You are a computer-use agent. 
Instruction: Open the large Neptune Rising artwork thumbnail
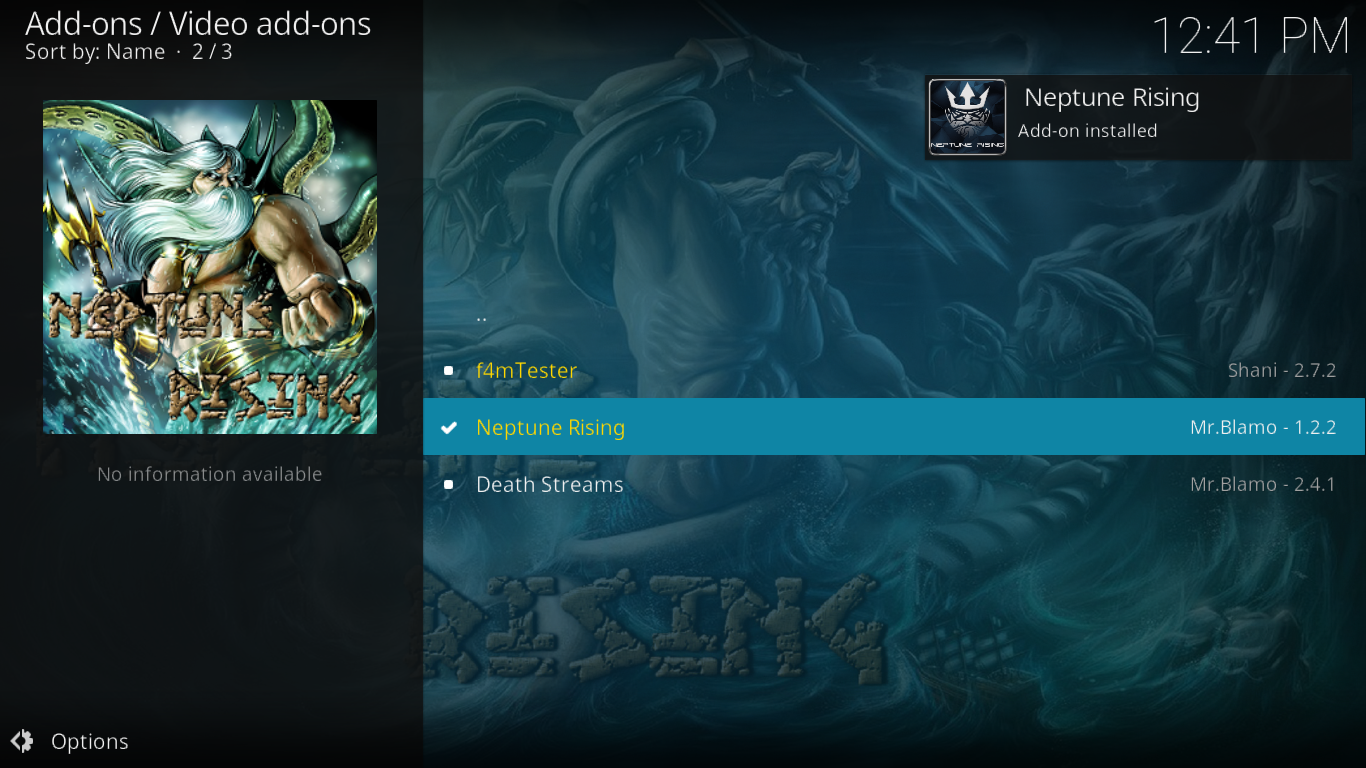(210, 267)
